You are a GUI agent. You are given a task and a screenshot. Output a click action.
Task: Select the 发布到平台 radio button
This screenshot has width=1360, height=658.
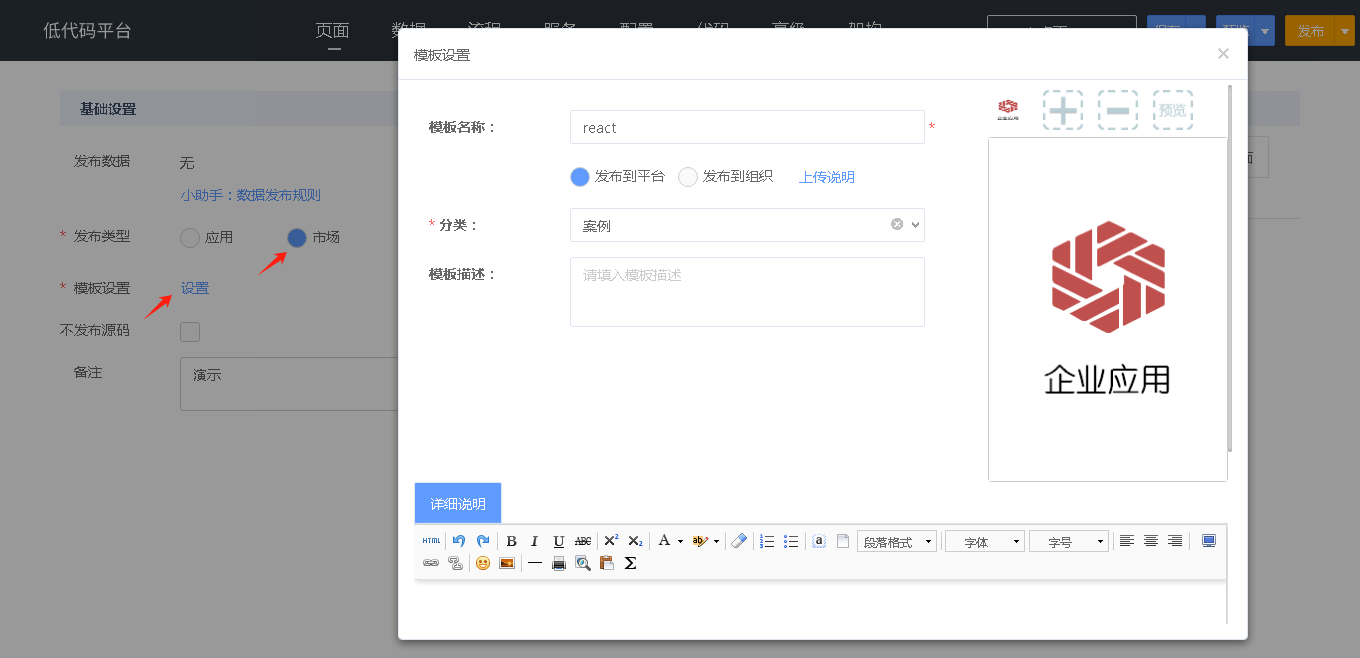pyautogui.click(x=580, y=177)
